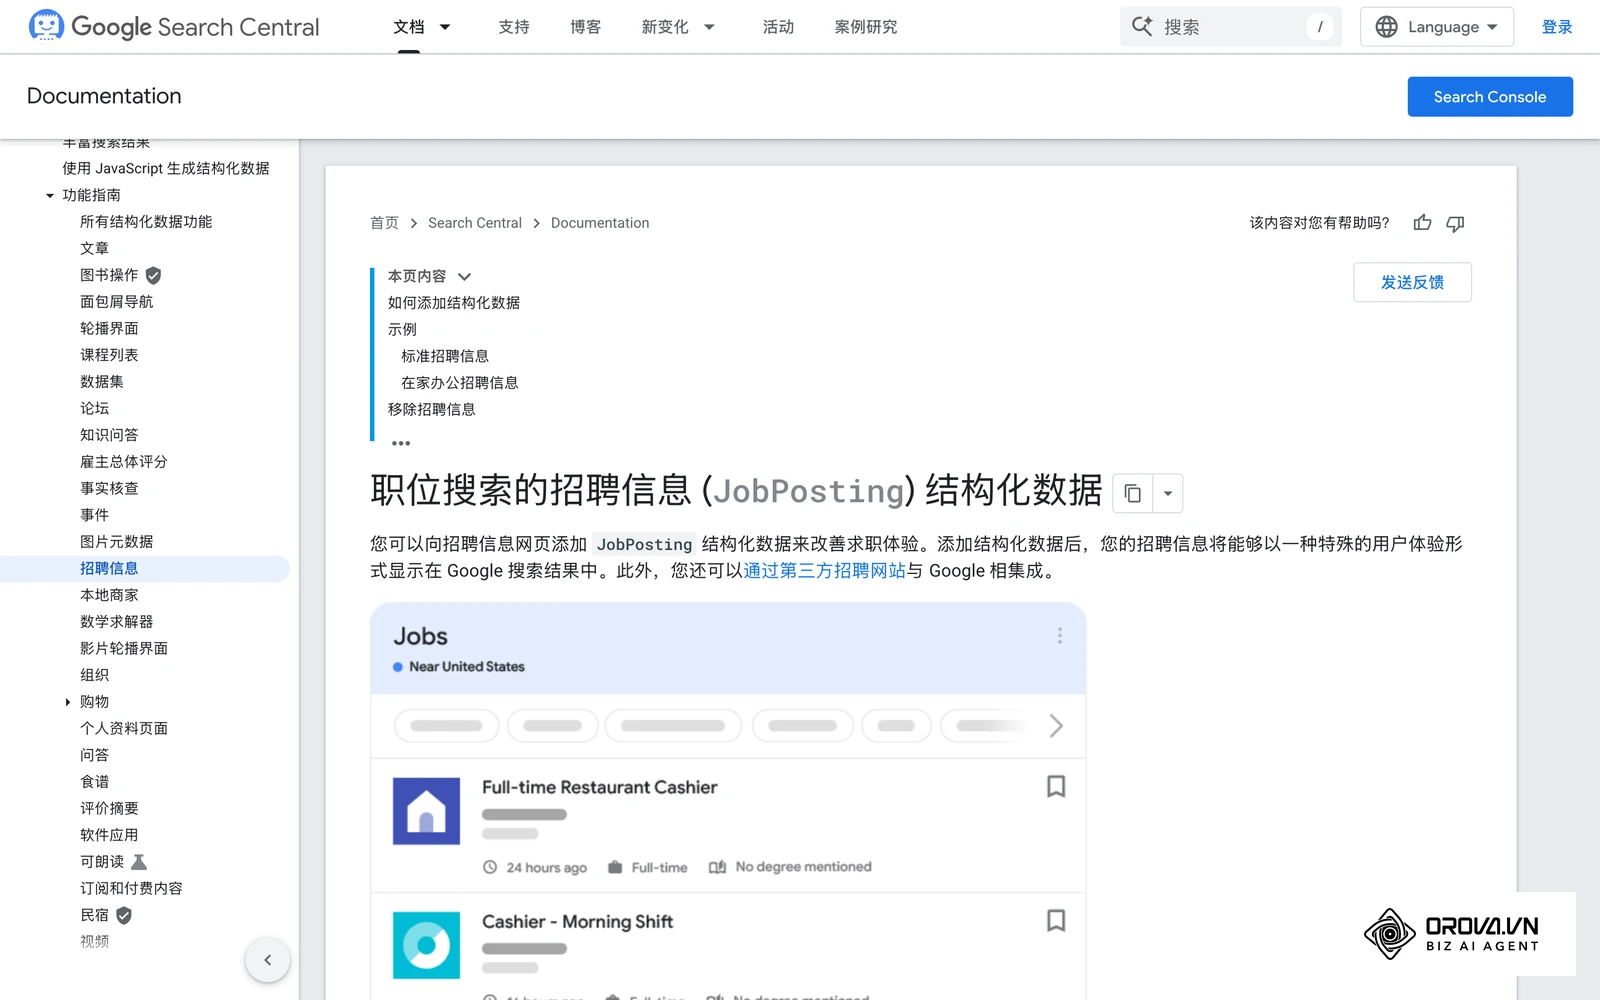
Task: Click the thumbs up helpful icon
Action: pyautogui.click(x=1422, y=223)
